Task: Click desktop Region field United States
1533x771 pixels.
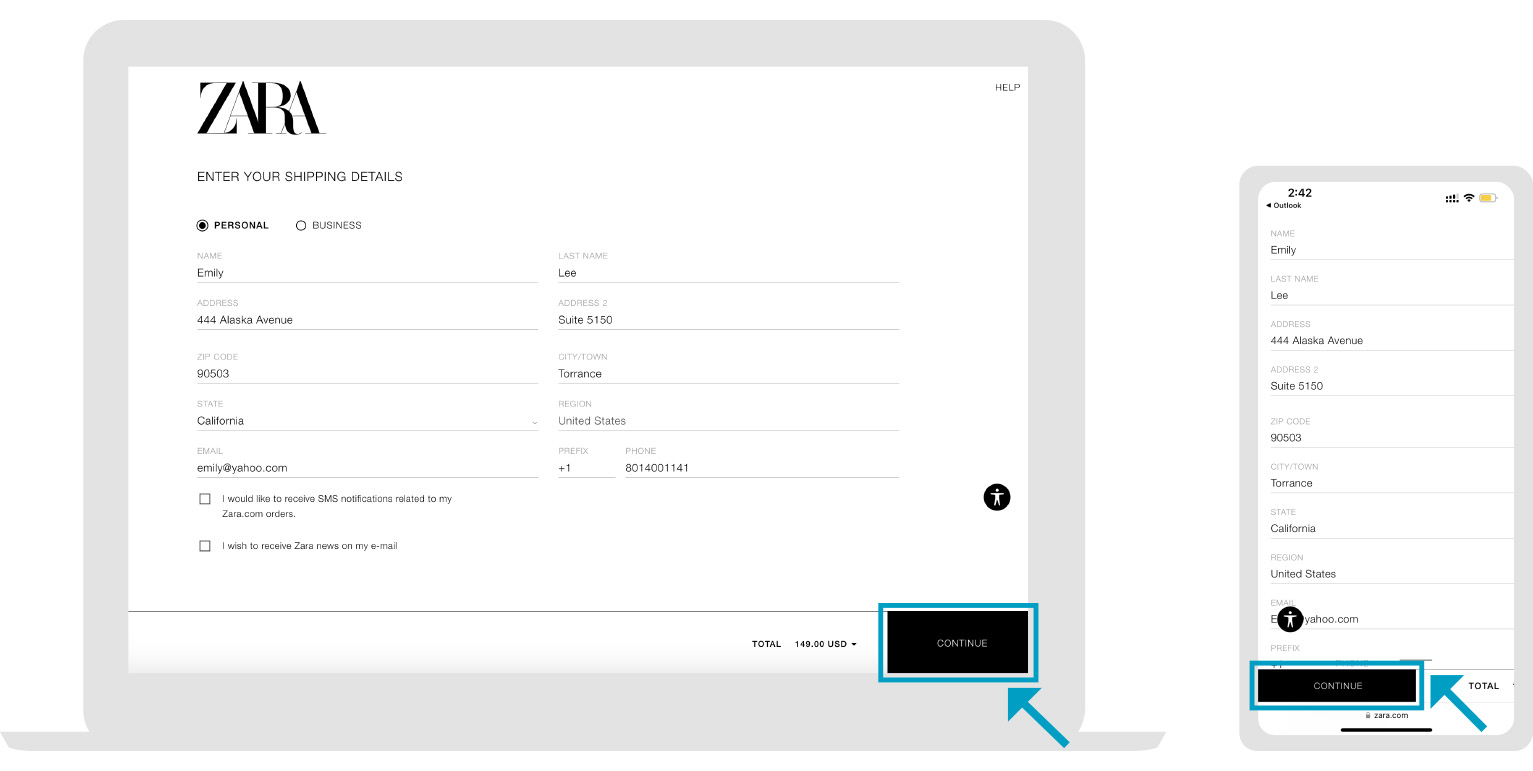Action: (x=729, y=421)
